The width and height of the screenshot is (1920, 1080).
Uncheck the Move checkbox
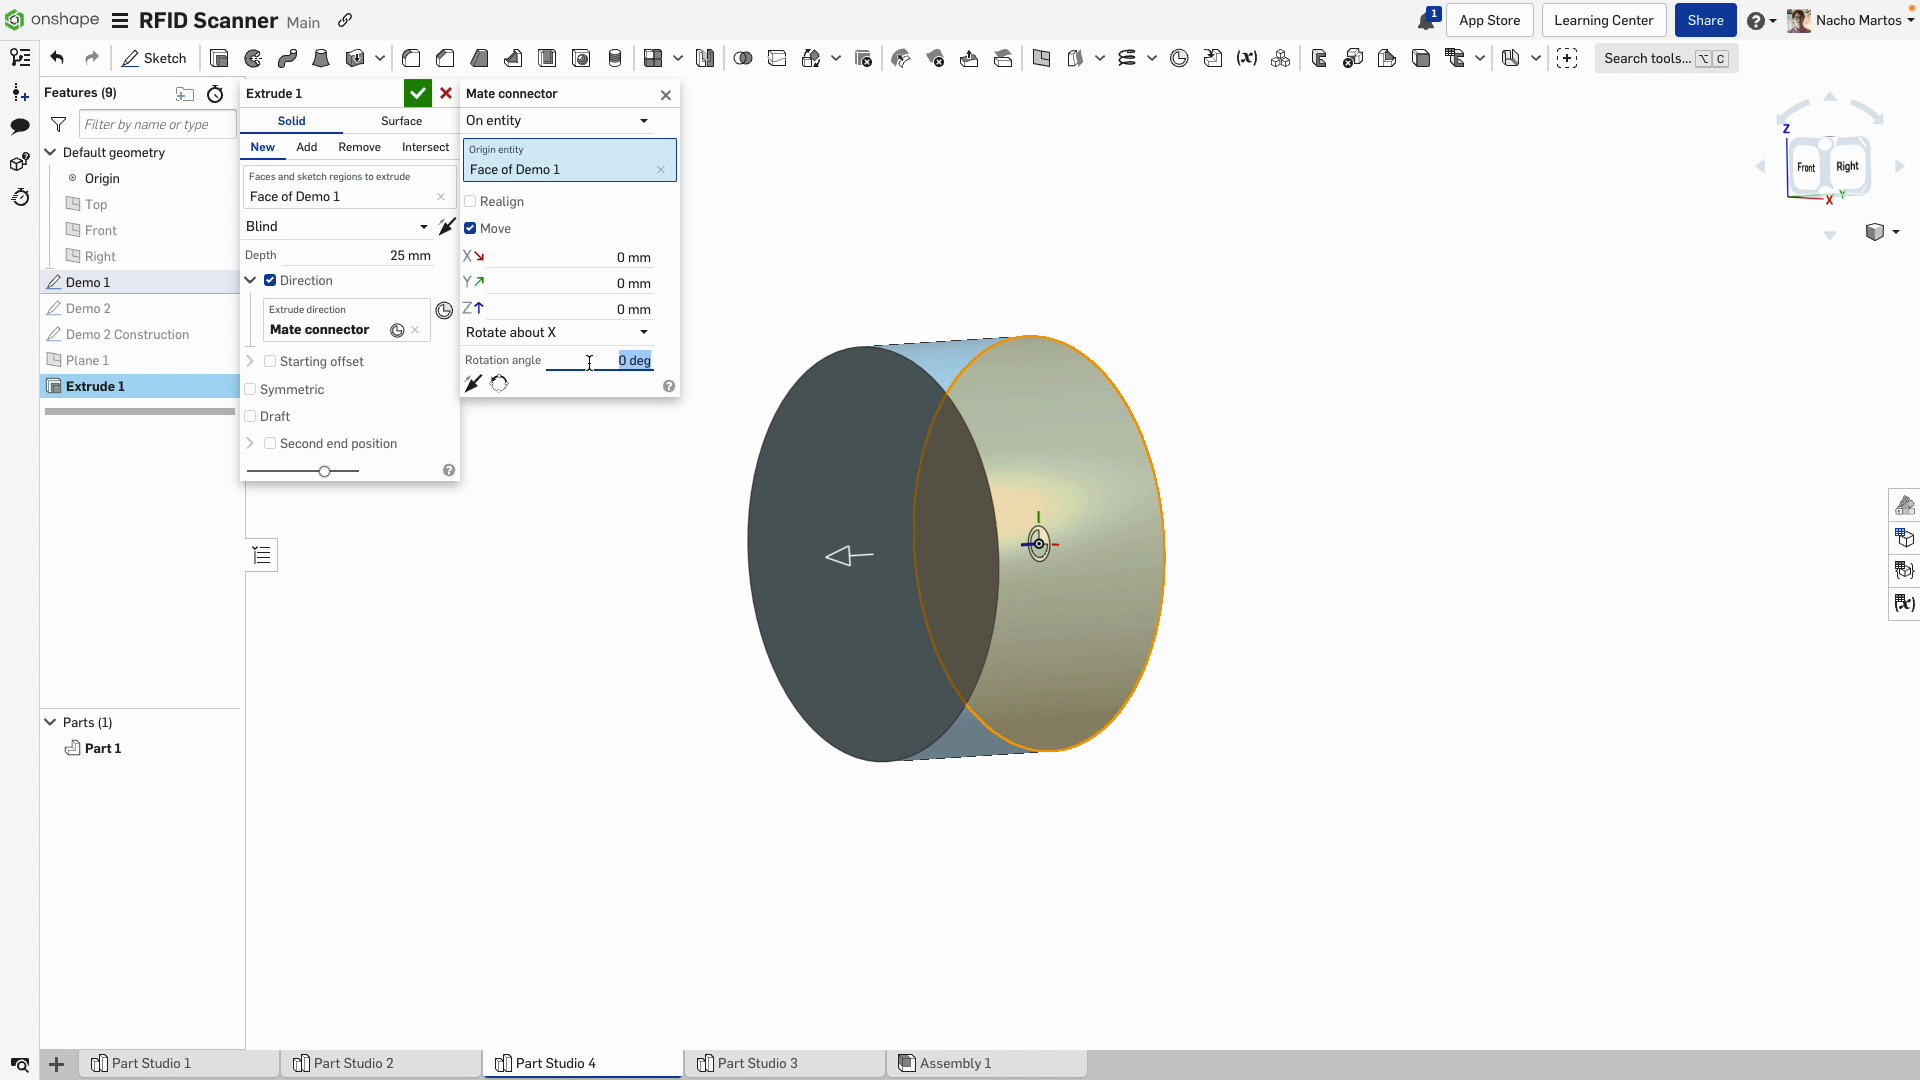tap(470, 229)
